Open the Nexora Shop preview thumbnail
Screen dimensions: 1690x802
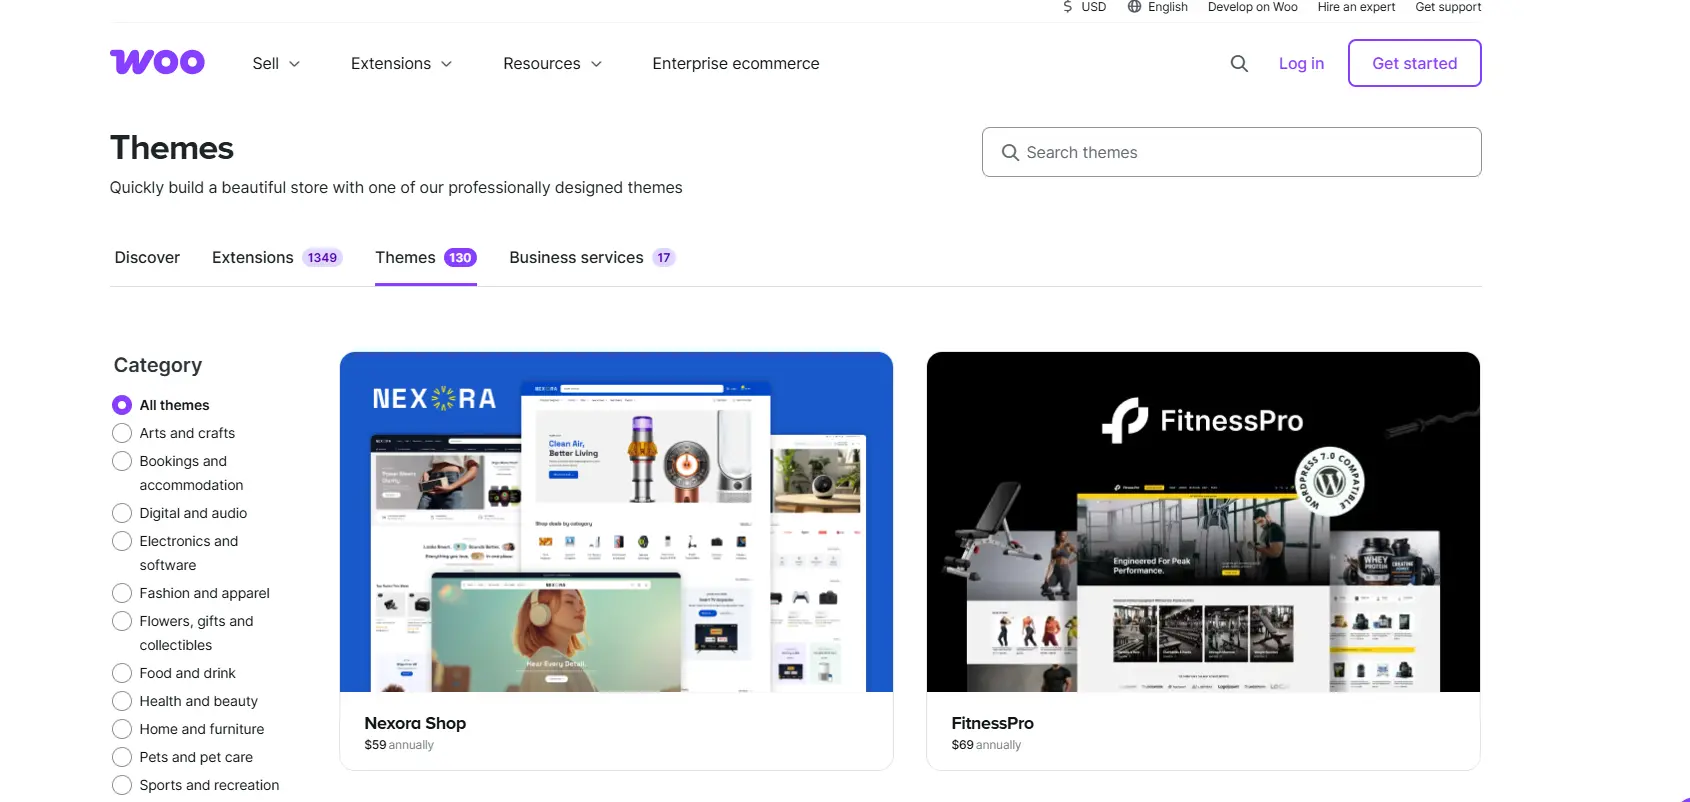pyautogui.click(x=616, y=522)
